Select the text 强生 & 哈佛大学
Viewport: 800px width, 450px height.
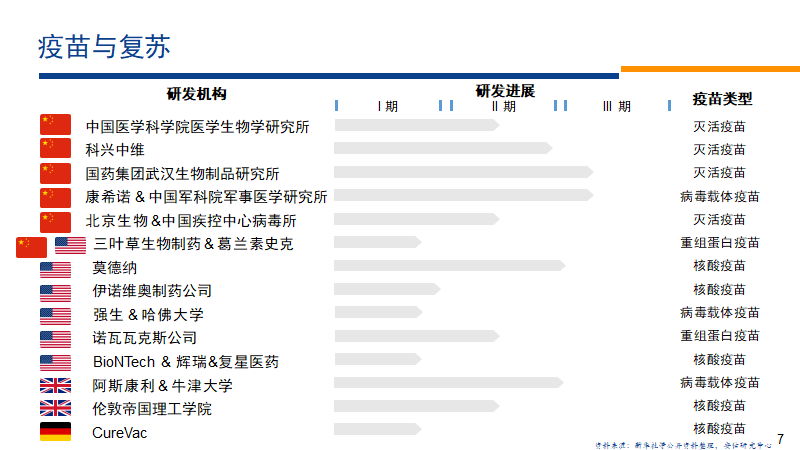point(148,315)
